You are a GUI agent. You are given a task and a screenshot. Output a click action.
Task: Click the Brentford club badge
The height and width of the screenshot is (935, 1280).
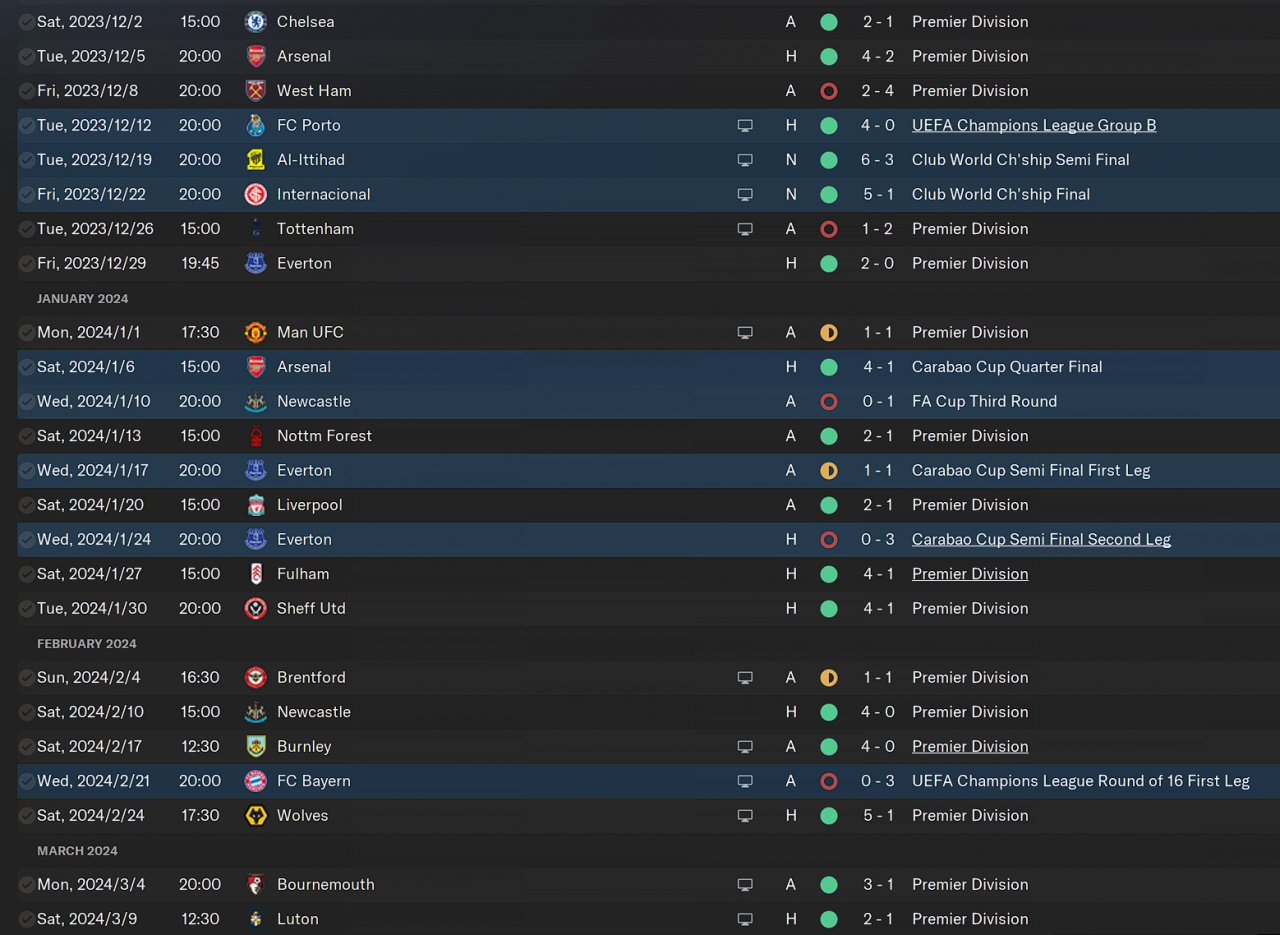(256, 677)
